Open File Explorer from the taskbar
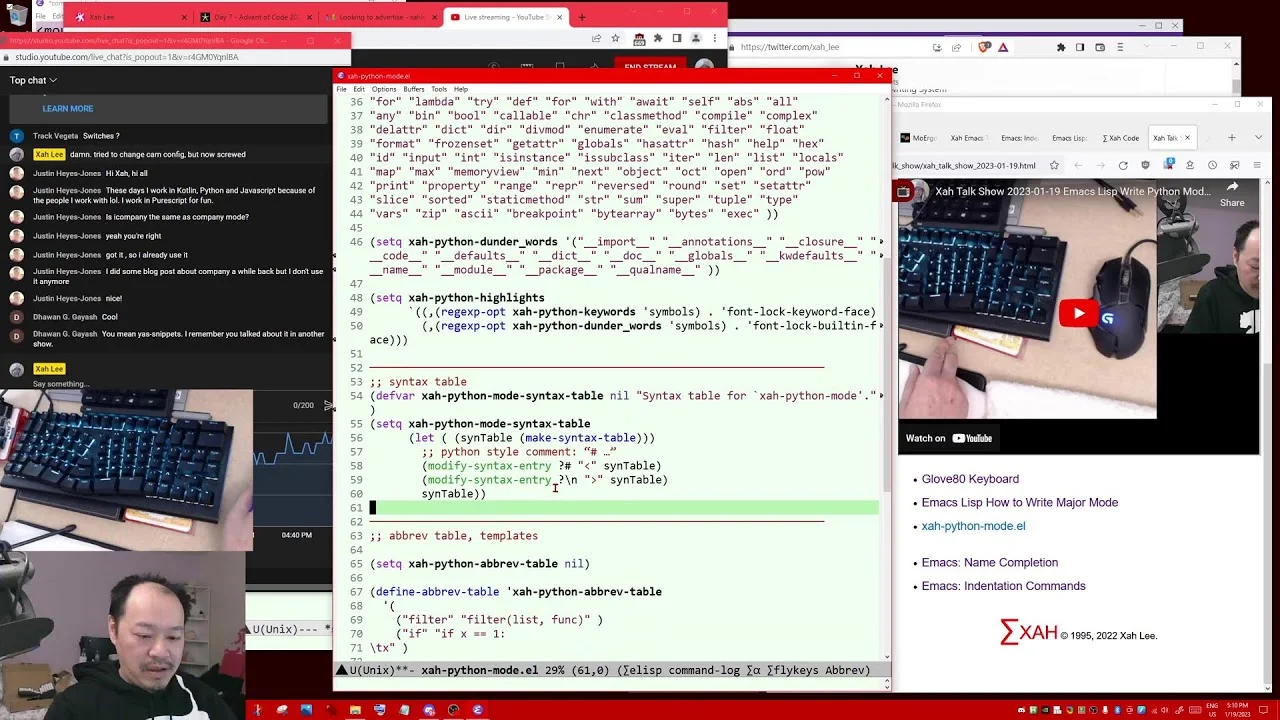This screenshot has width=1280, height=720. (x=355, y=710)
